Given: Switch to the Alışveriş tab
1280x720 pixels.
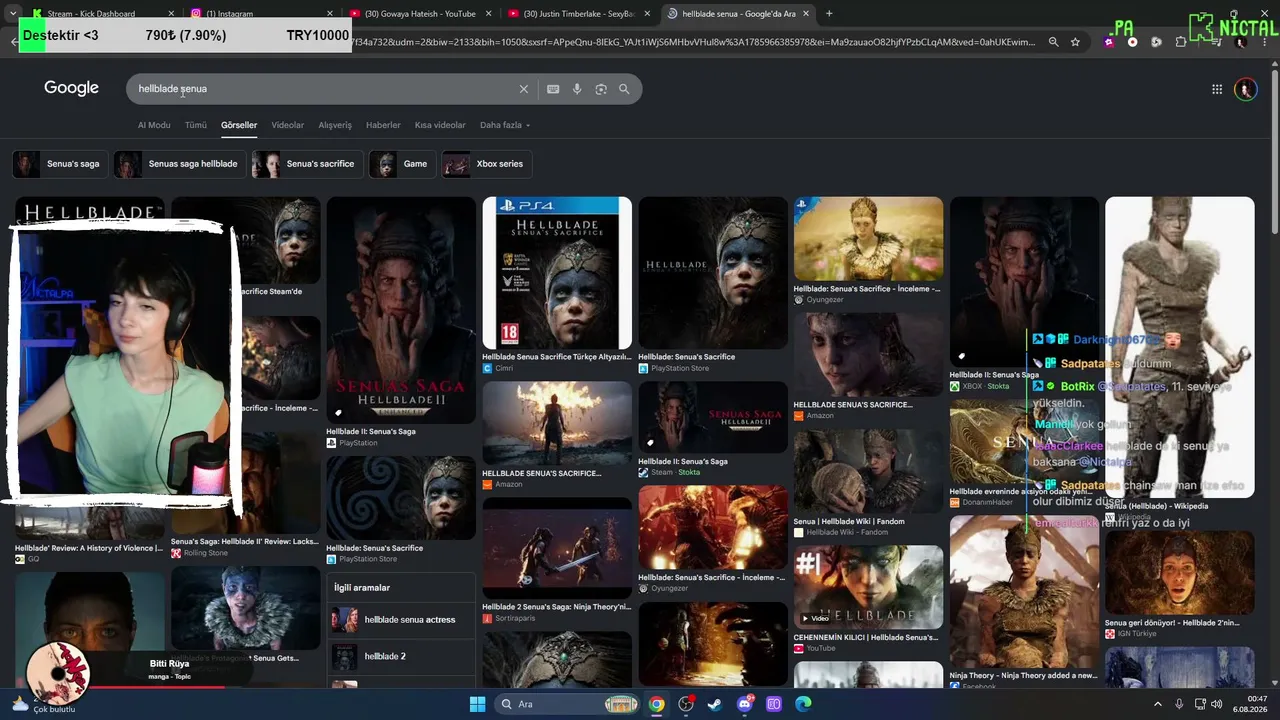Looking at the screenshot, I should 335,125.
